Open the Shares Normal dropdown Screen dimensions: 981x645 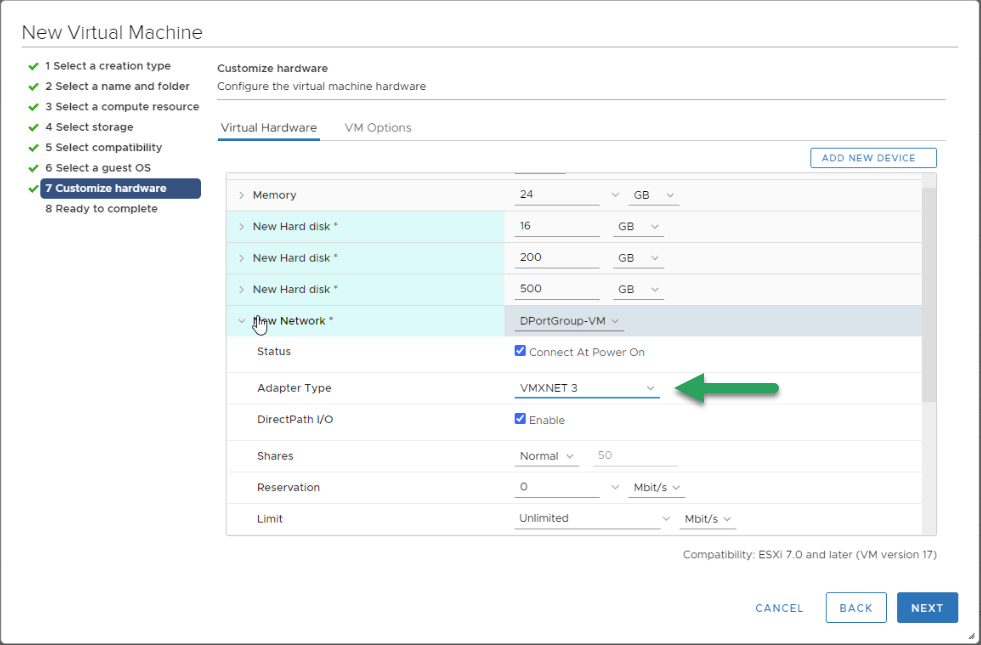coord(546,456)
